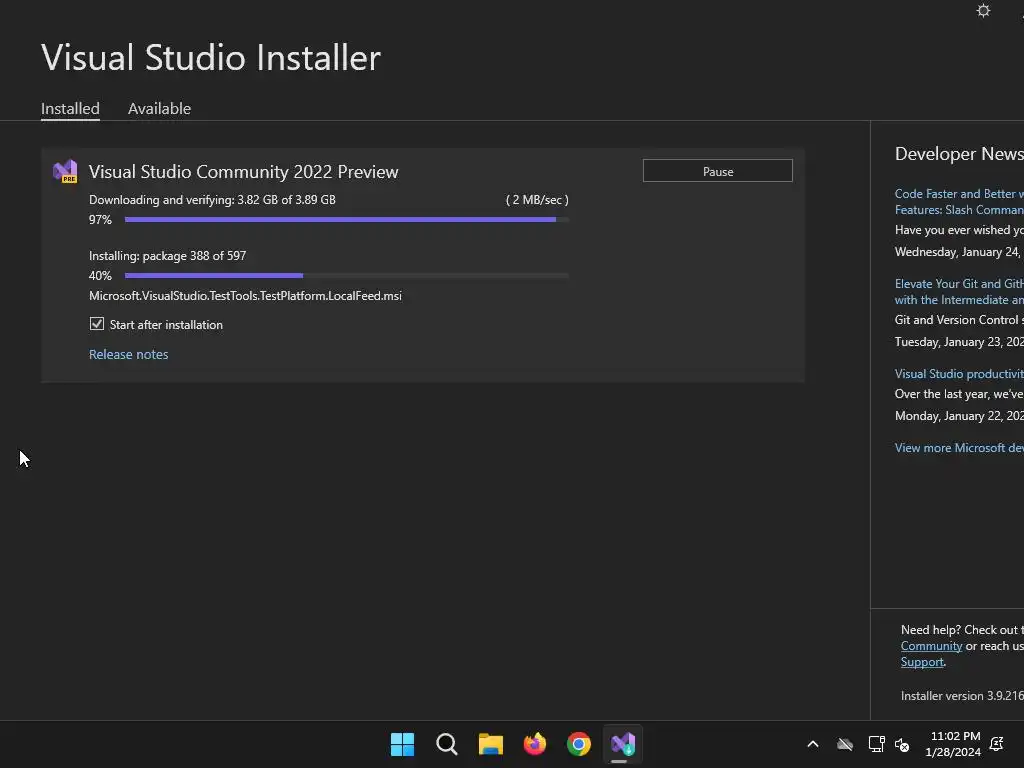1024x768 pixels.
Task: Open the Windows Start menu
Action: pyautogui.click(x=402, y=744)
